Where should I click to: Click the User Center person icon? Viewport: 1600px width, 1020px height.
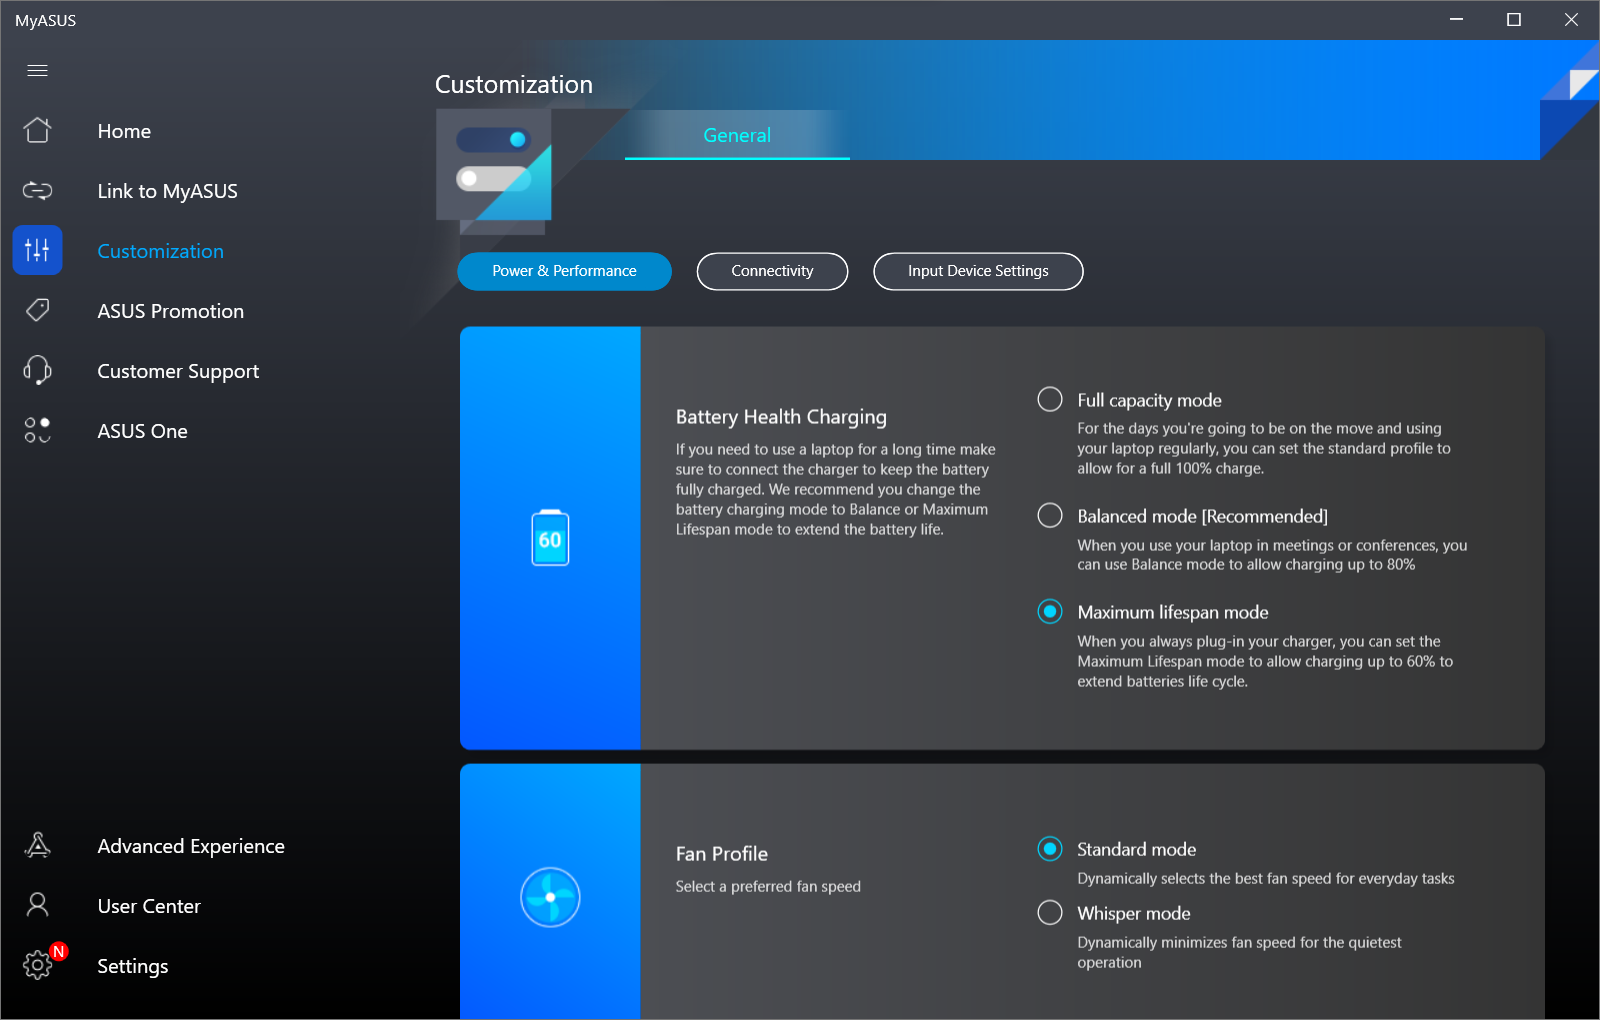tap(38, 906)
